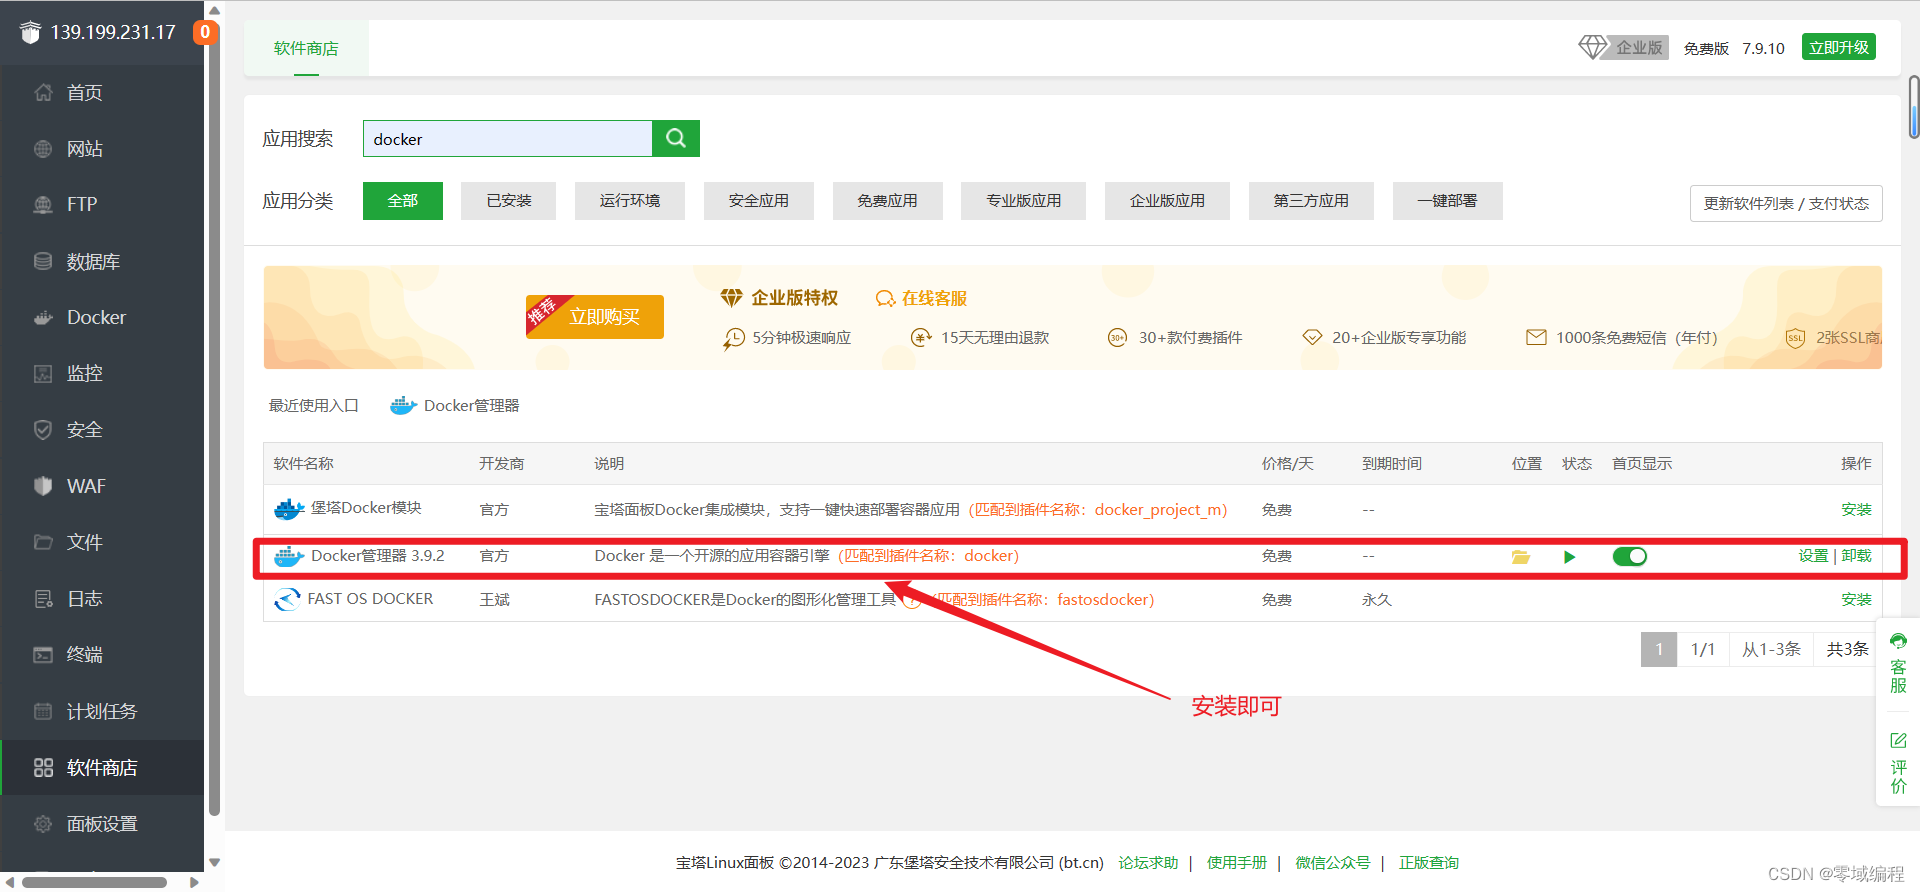Click the gear icon for 面板设置

click(x=43, y=824)
